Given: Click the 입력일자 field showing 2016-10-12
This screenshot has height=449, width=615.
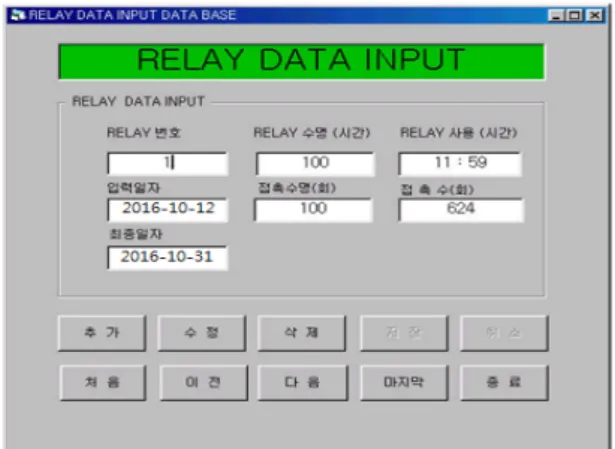Looking at the screenshot, I should click(167, 209).
